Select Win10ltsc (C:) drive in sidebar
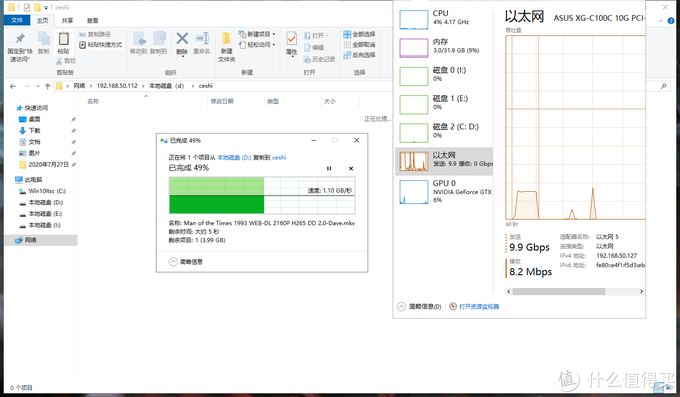 tap(47, 191)
